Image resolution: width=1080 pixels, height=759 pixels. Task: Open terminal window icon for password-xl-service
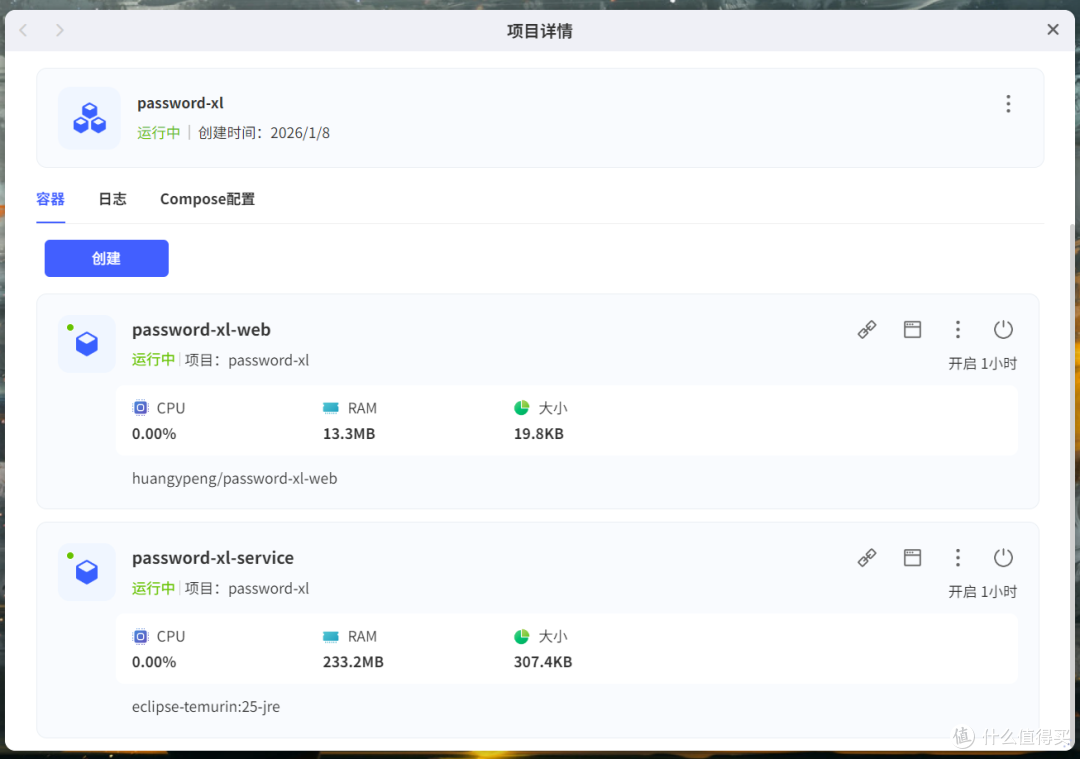point(912,558)
